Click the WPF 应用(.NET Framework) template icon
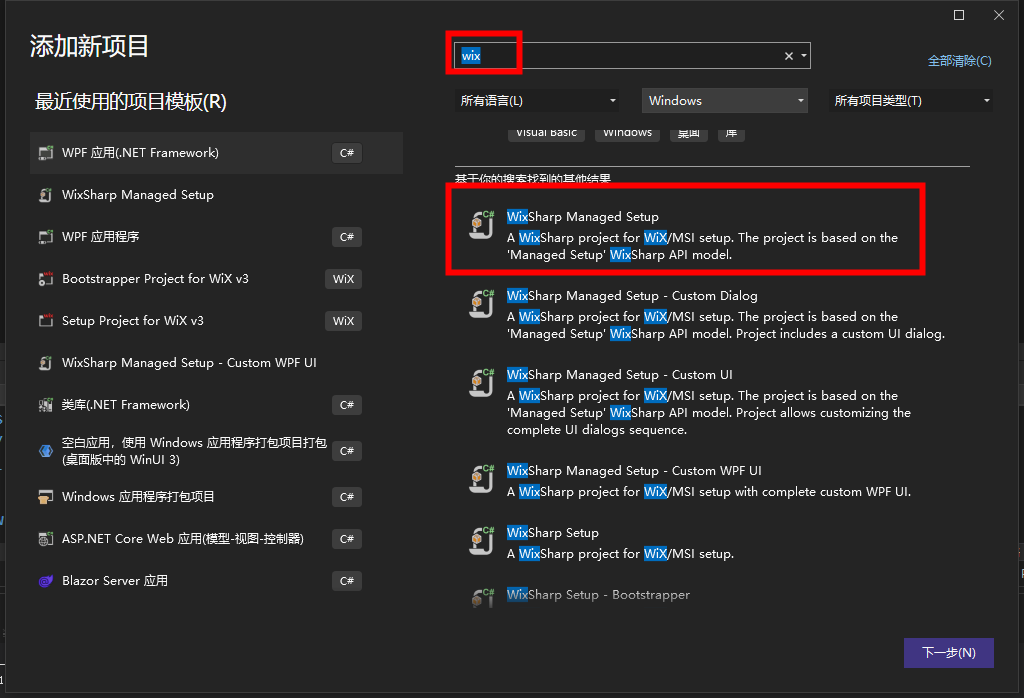The width and height of the screenshot is (1024, 698). 46,153
